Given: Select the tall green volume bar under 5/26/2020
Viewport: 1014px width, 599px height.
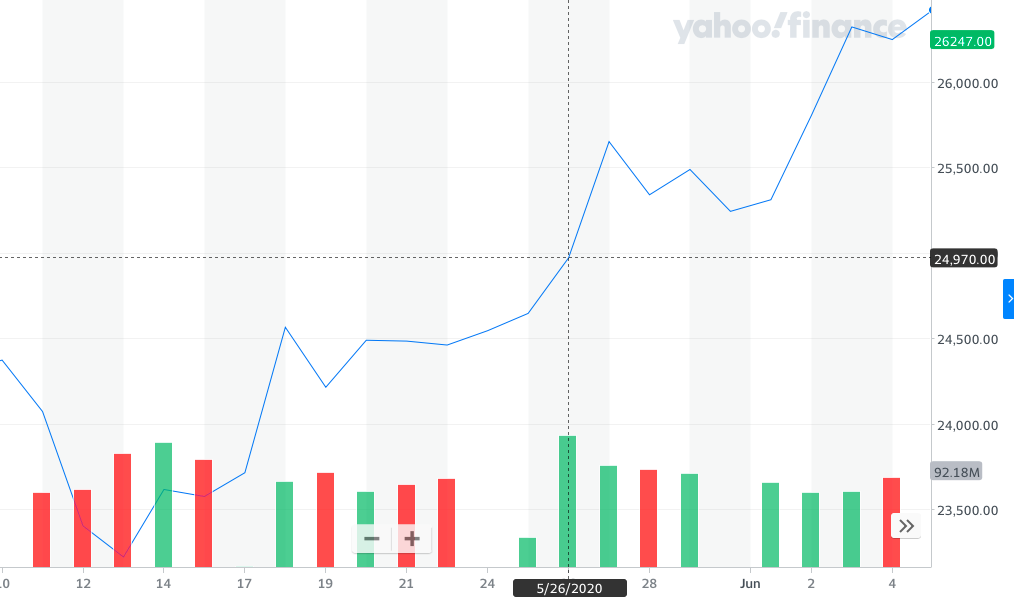Looking at the screenshot, I should point(567,500).
